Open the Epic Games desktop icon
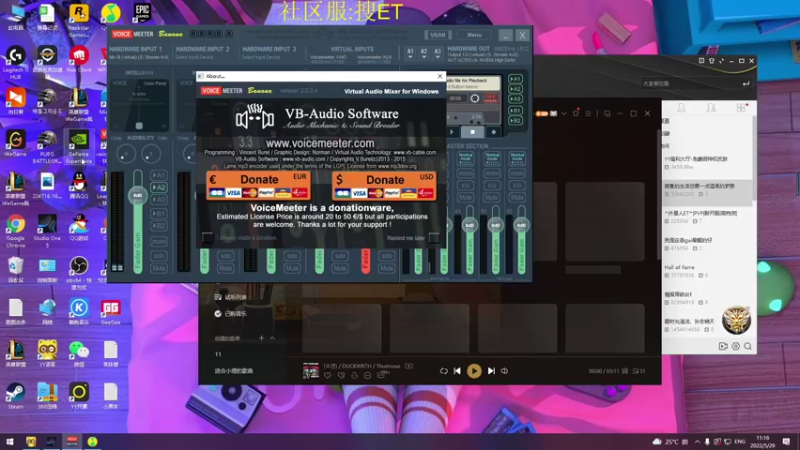Image resolution: width=800 pixels, height=450 pixels. pos(142,13)
